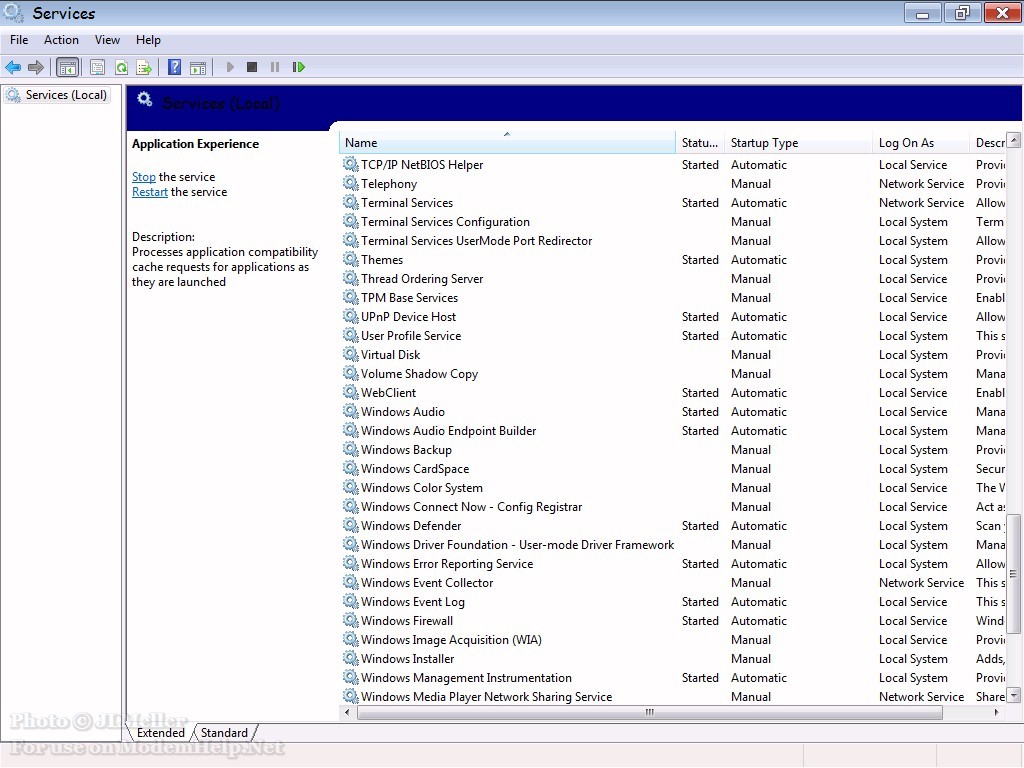Click the Start Service play icon
The image size is (1024, 768).
230,67
